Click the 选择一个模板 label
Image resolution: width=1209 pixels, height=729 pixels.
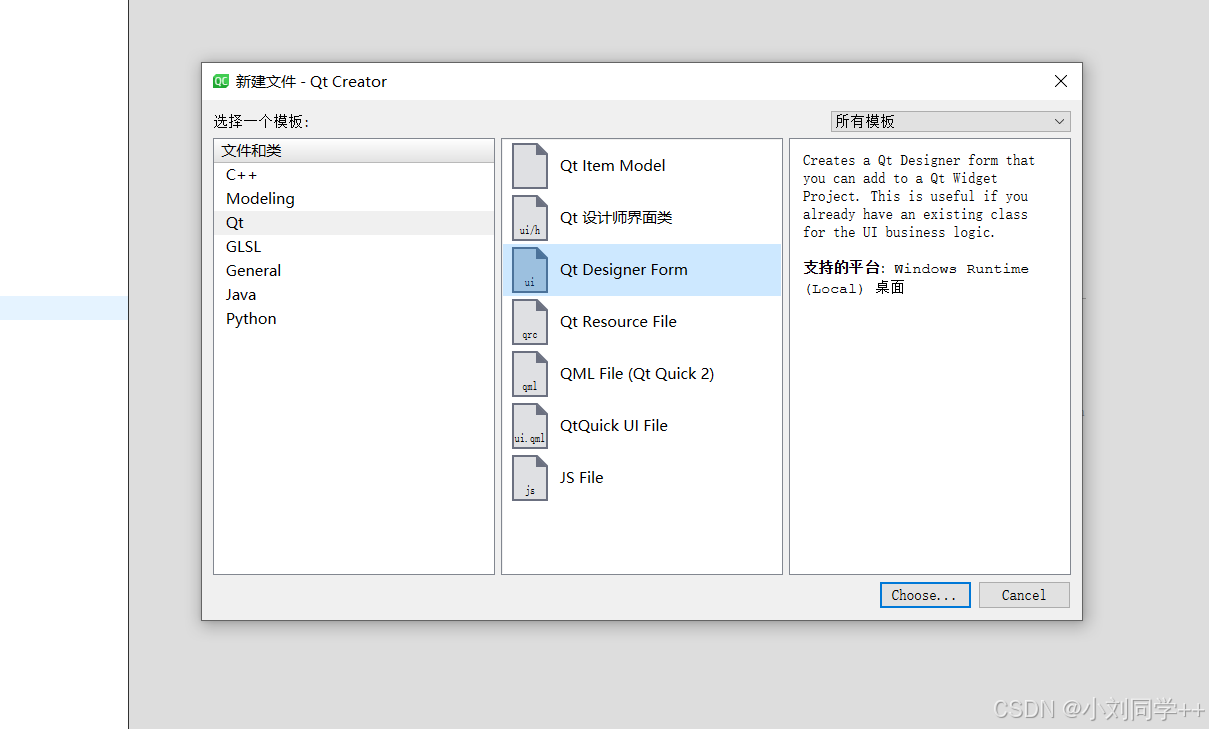[x=261, y=121]
